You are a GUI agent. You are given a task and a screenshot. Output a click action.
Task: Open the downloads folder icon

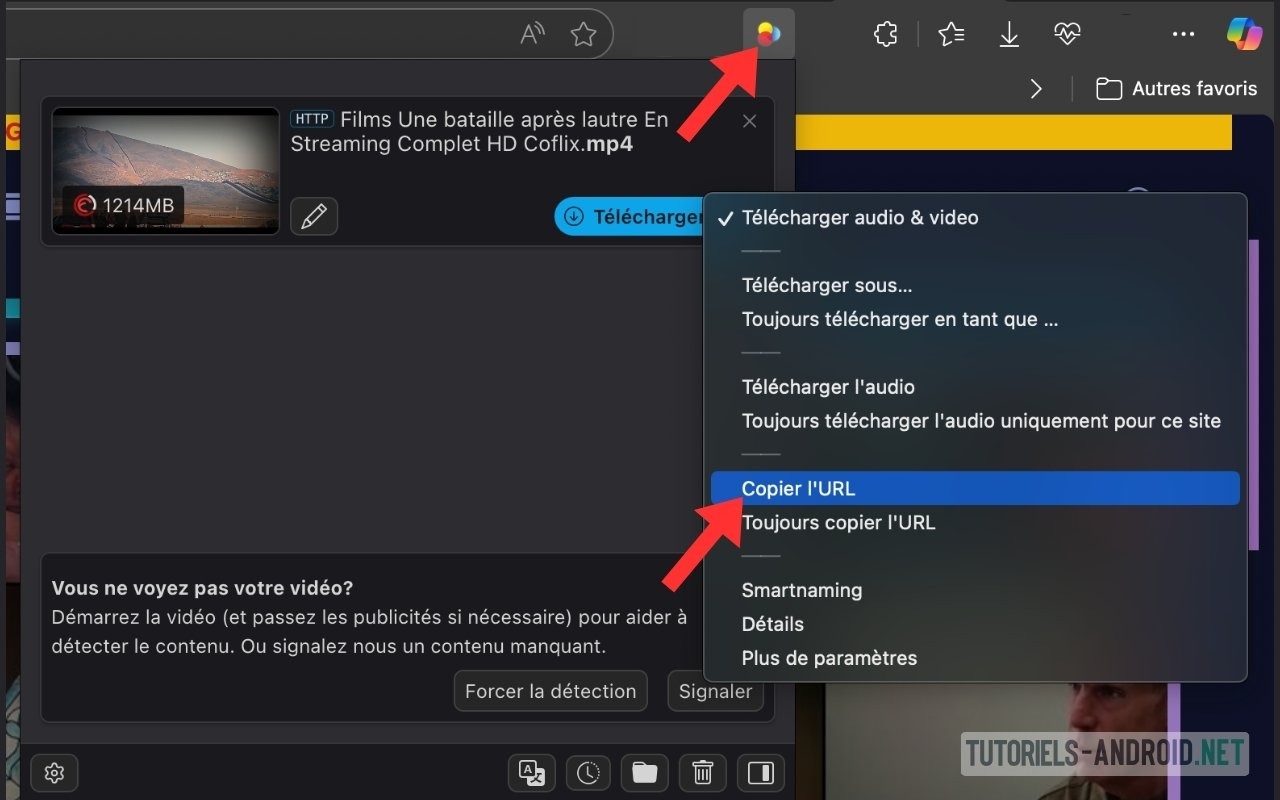coord(645,773)
